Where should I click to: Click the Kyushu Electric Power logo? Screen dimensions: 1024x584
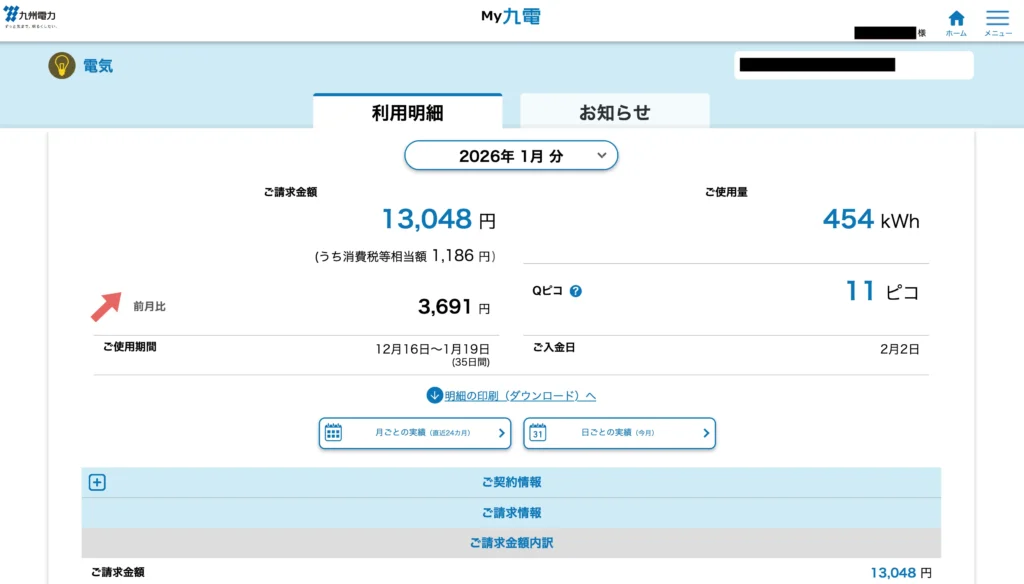click(30, 17)
